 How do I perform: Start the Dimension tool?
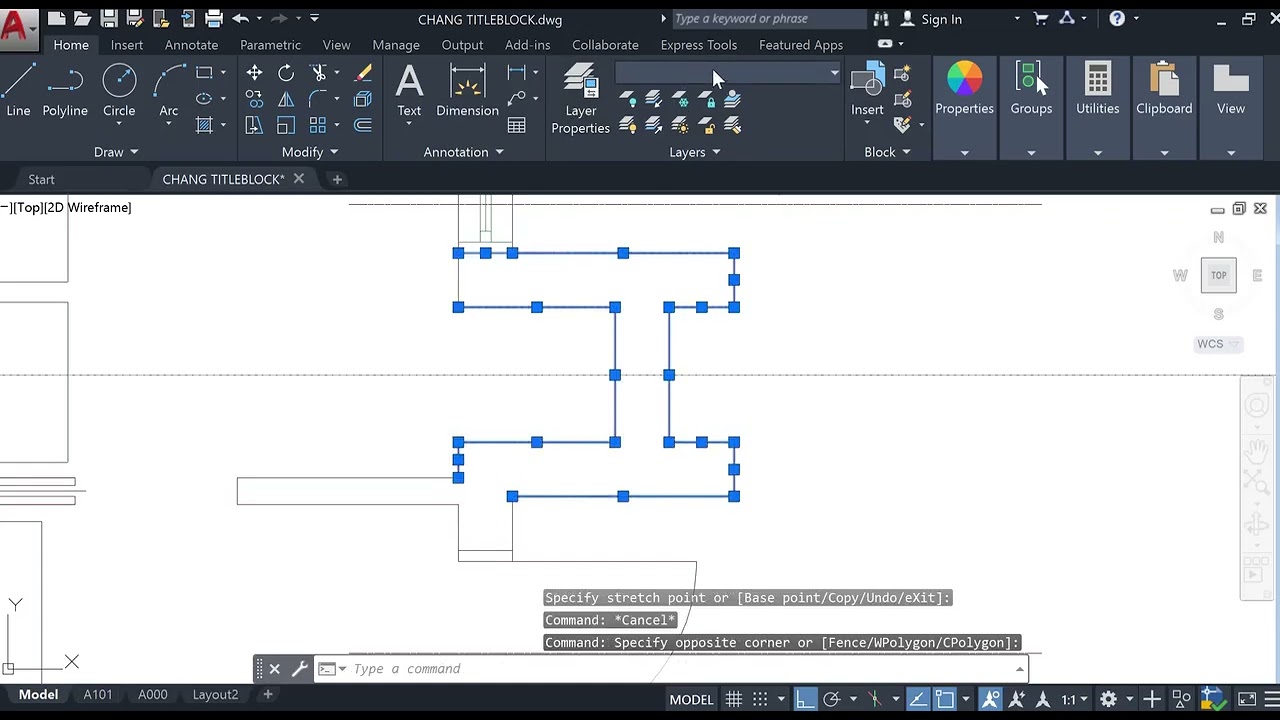tap(467, 91)
